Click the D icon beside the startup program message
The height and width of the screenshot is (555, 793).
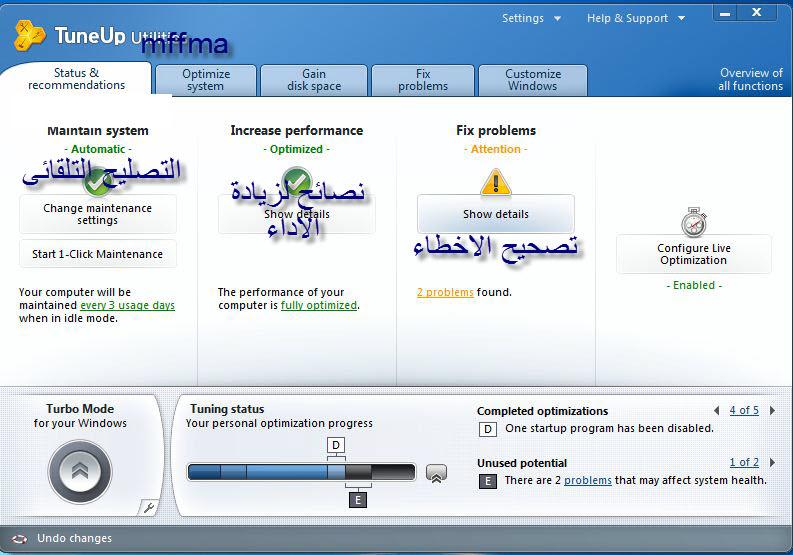(488, 430)
